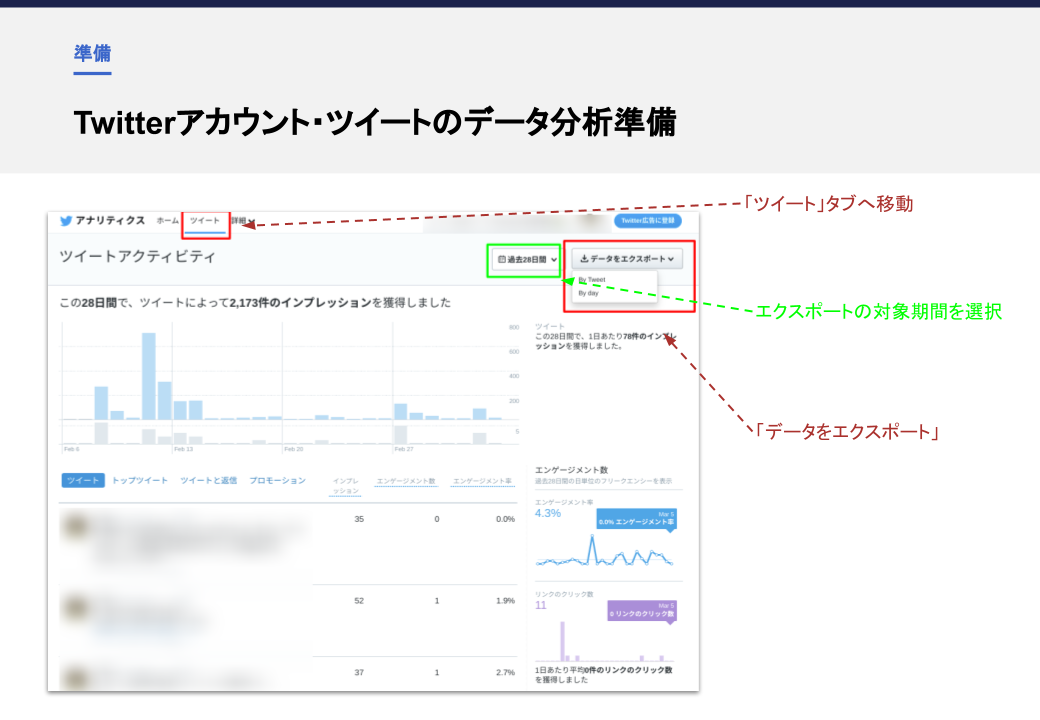Click the ツイートアクティビティ heading
1040x720 pixels.
point(137,257)
